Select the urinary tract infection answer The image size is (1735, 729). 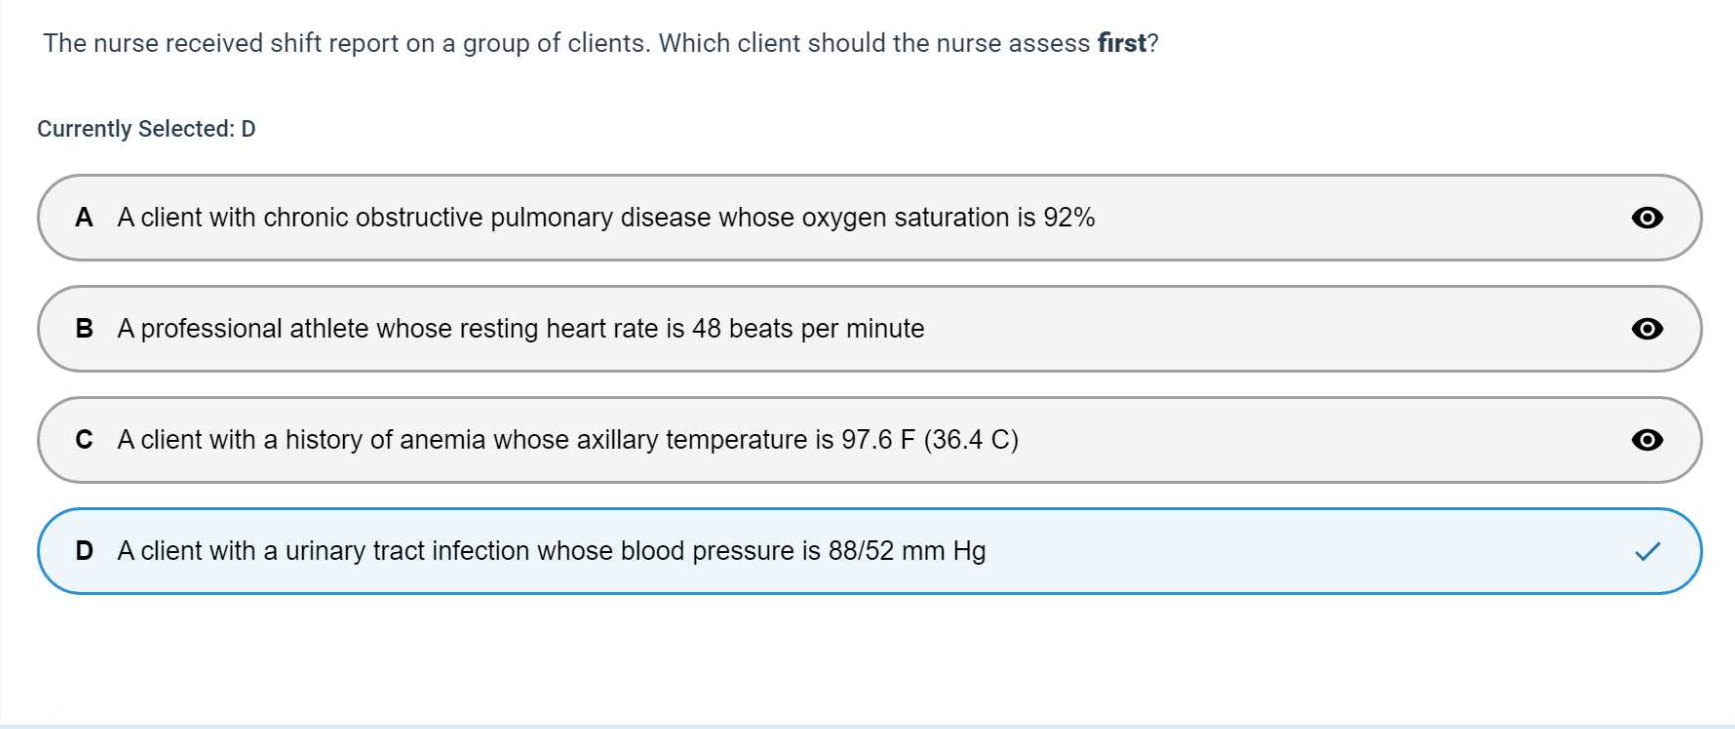(x=551, y=551)
